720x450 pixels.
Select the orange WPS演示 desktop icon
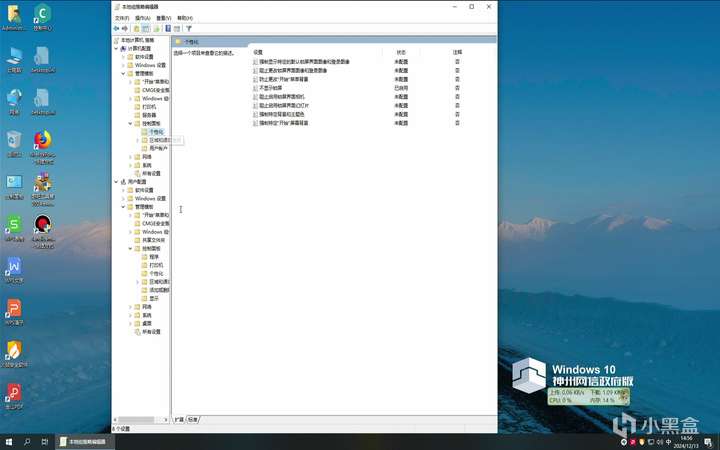pos(14,312)
